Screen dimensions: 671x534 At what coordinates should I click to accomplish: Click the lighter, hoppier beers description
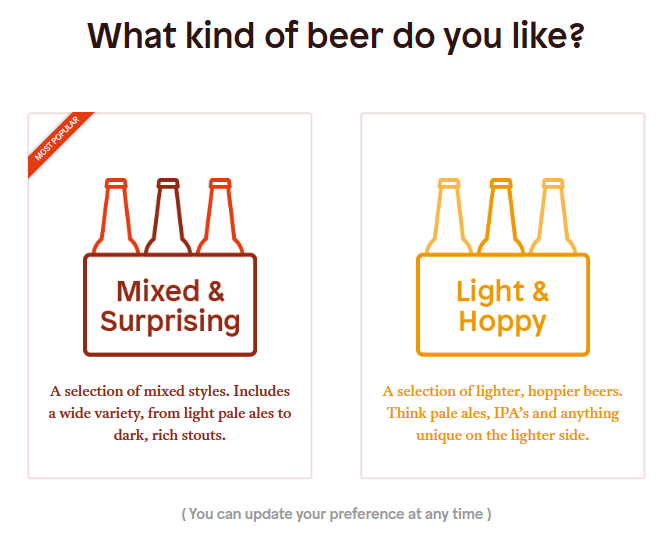(502, 391)
